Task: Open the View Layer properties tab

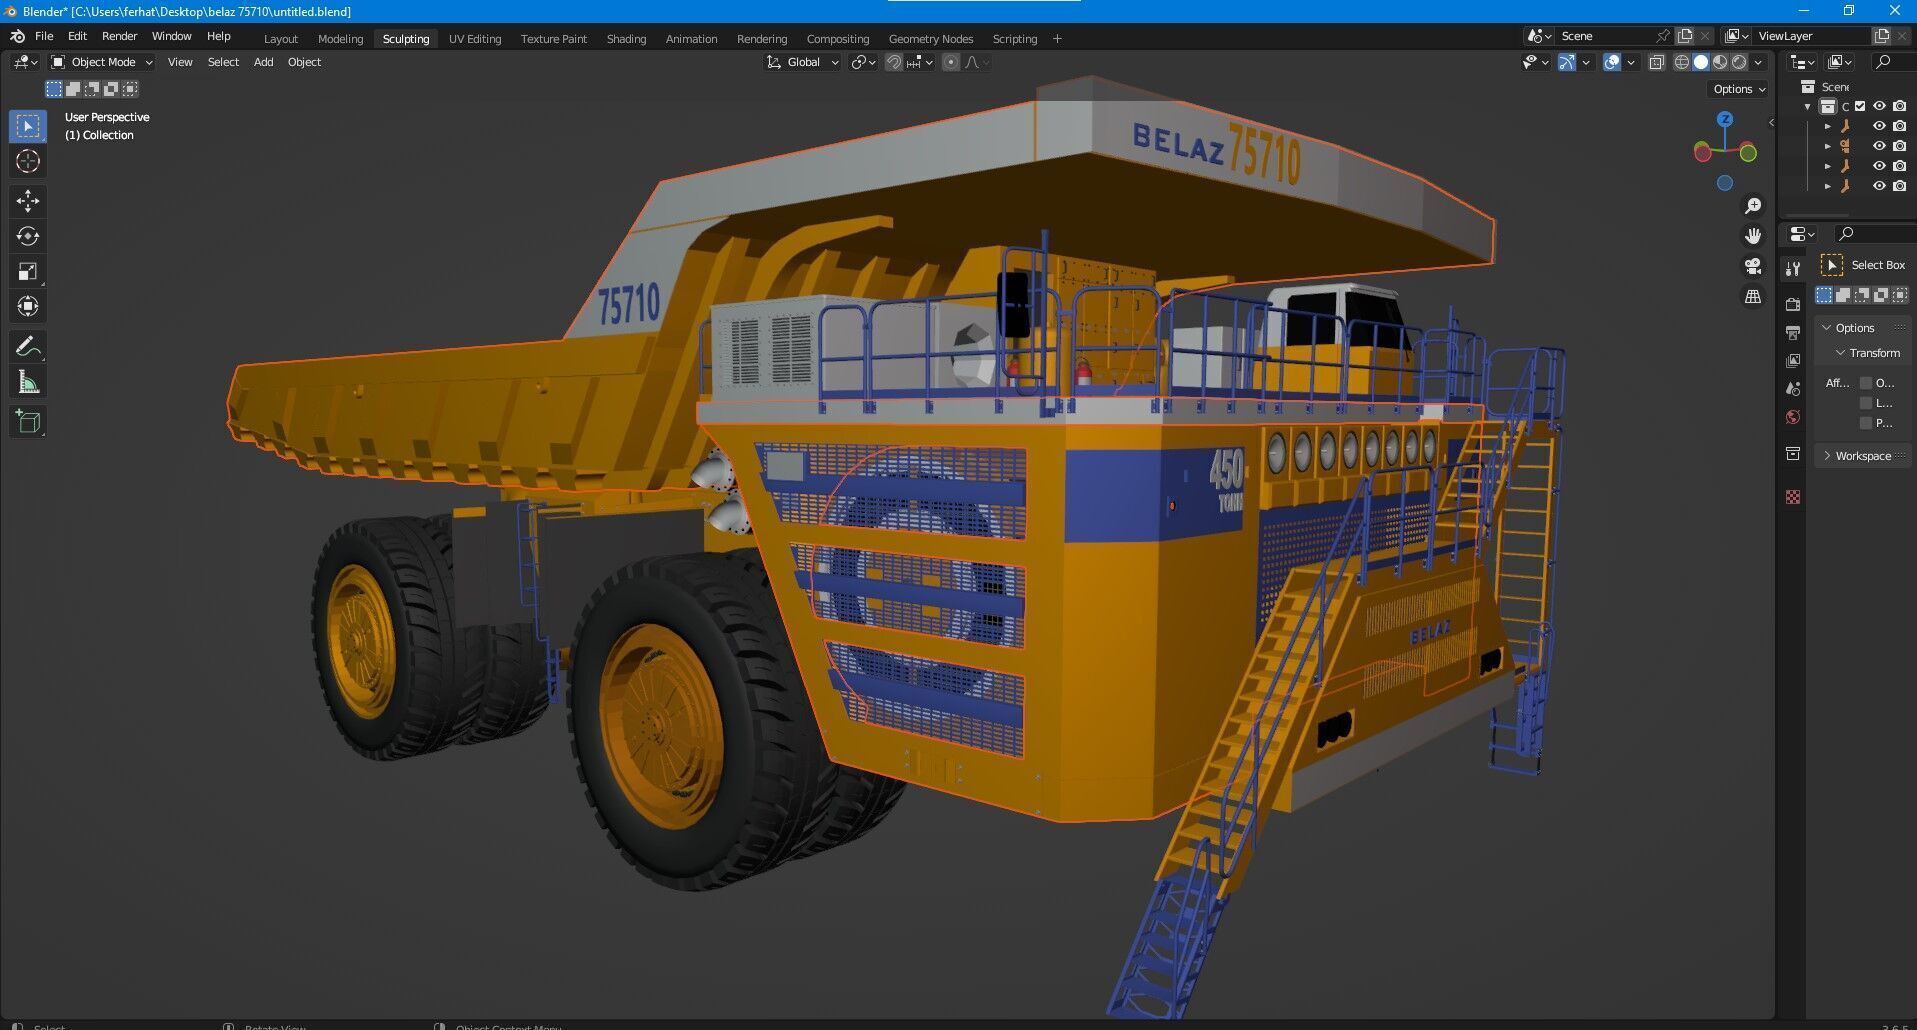Action: click(x=1793, y=360)
